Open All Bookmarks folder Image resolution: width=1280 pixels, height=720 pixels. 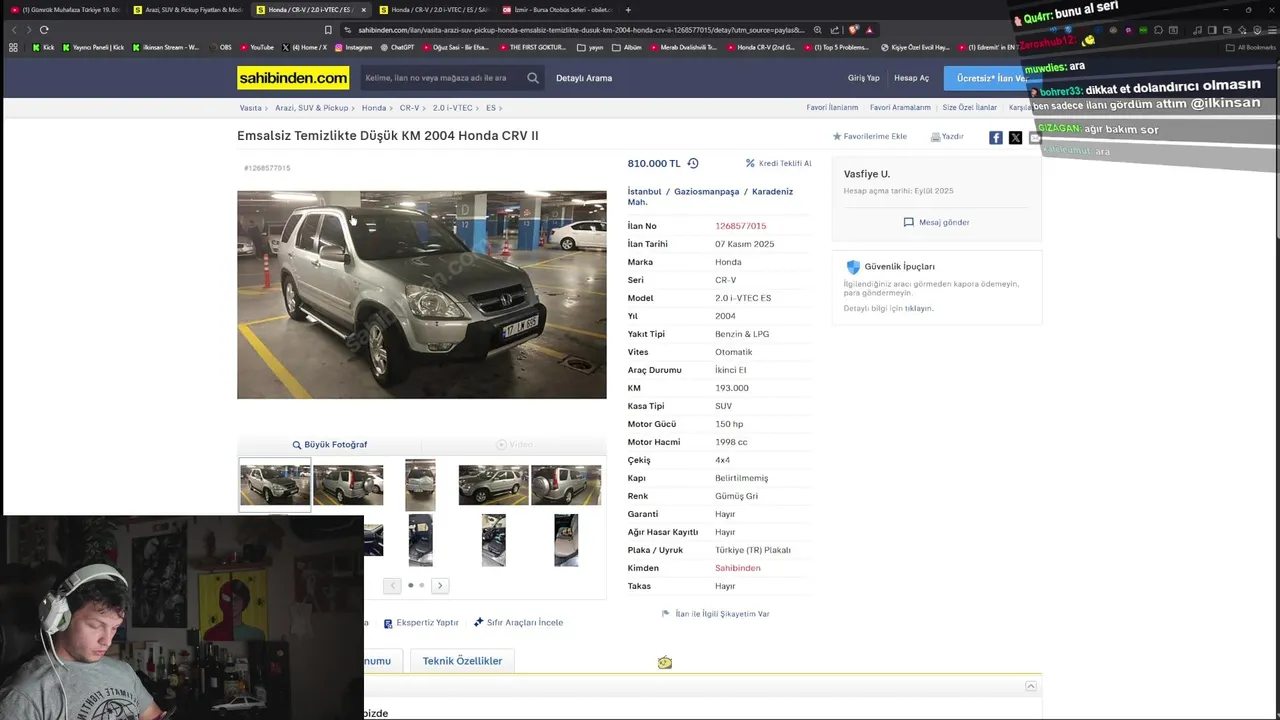point(1250,47)
